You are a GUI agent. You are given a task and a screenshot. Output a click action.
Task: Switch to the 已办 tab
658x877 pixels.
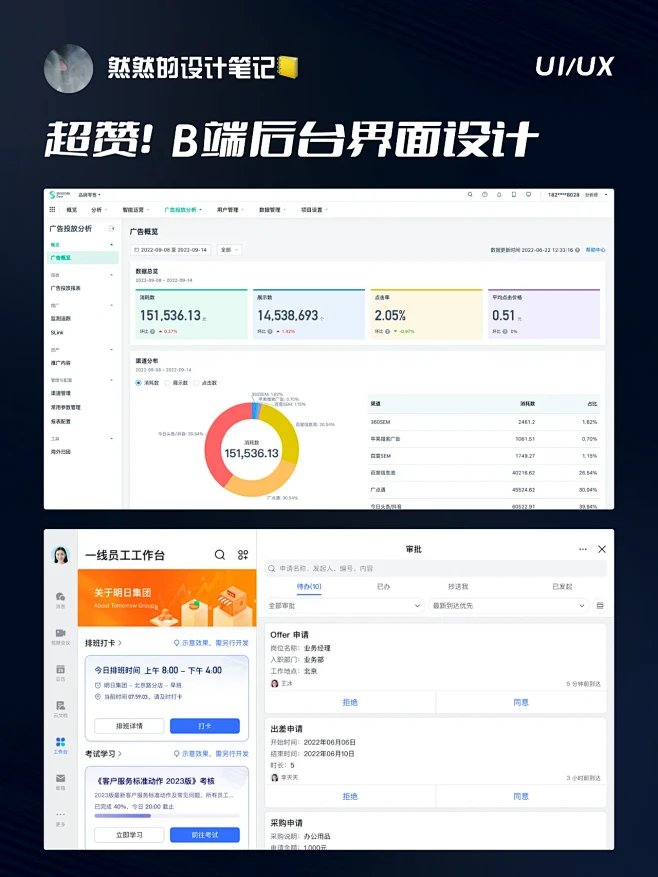[384, 586]
